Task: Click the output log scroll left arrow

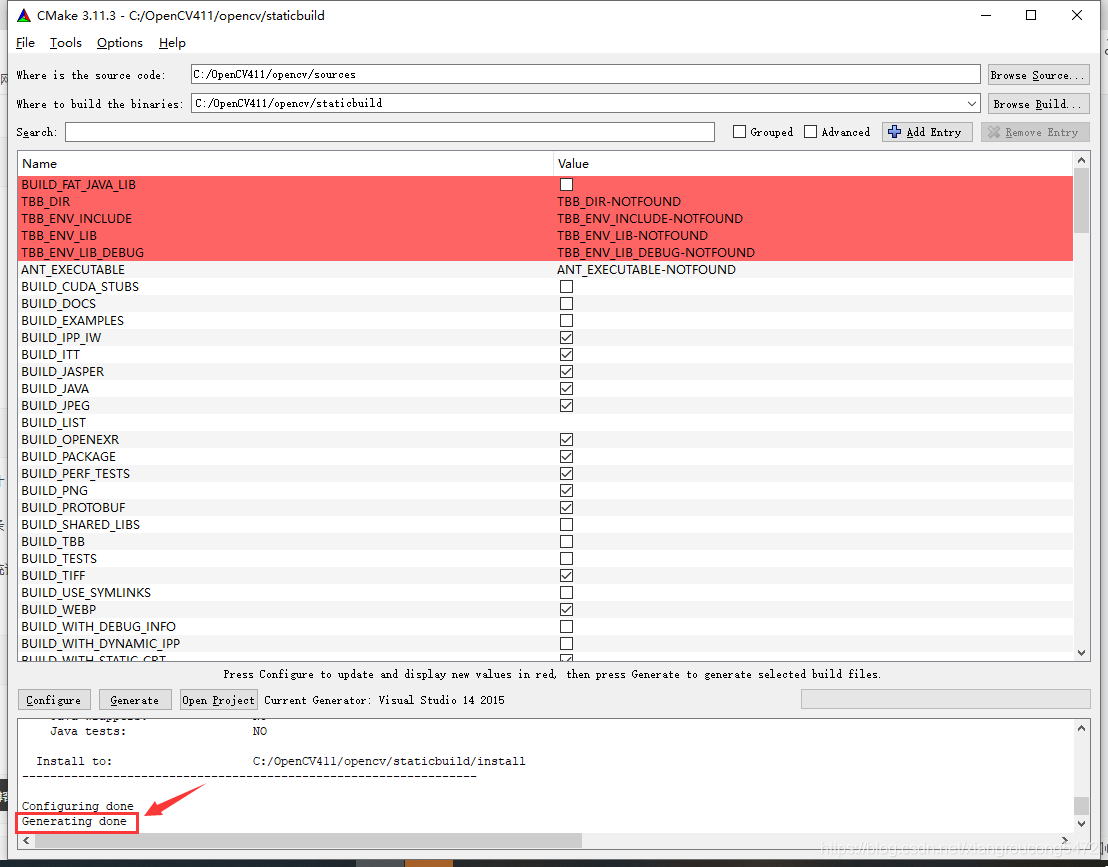Action: [26, 840]
